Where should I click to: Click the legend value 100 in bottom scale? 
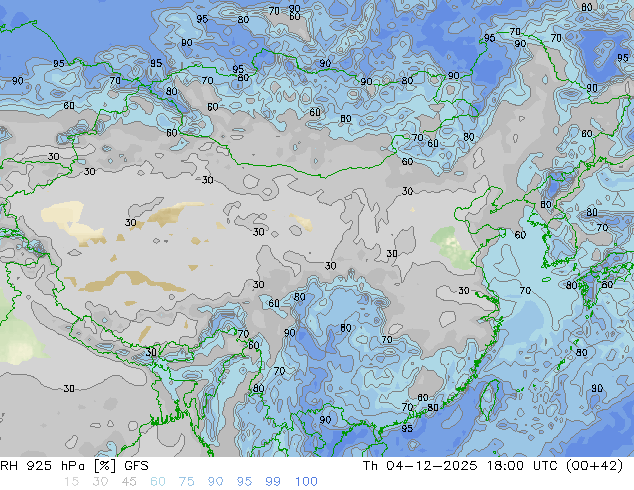[306, 482]
